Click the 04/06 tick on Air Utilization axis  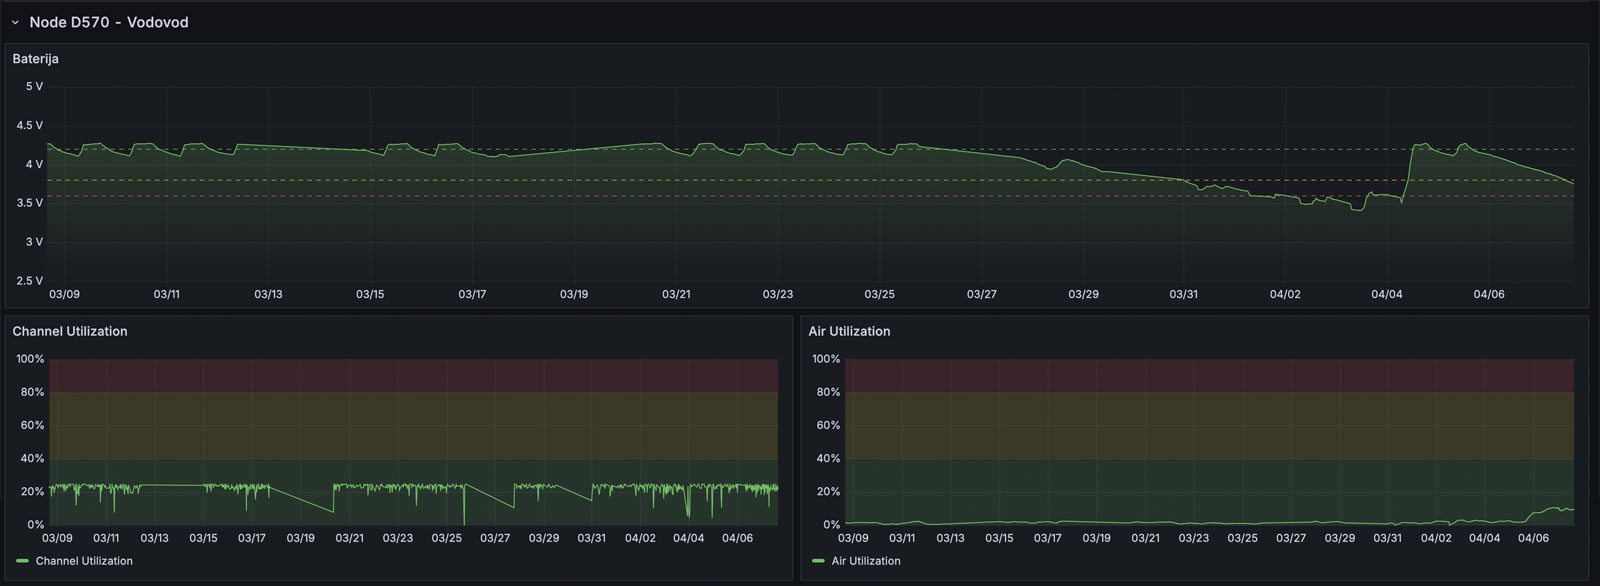point(1533,538)
